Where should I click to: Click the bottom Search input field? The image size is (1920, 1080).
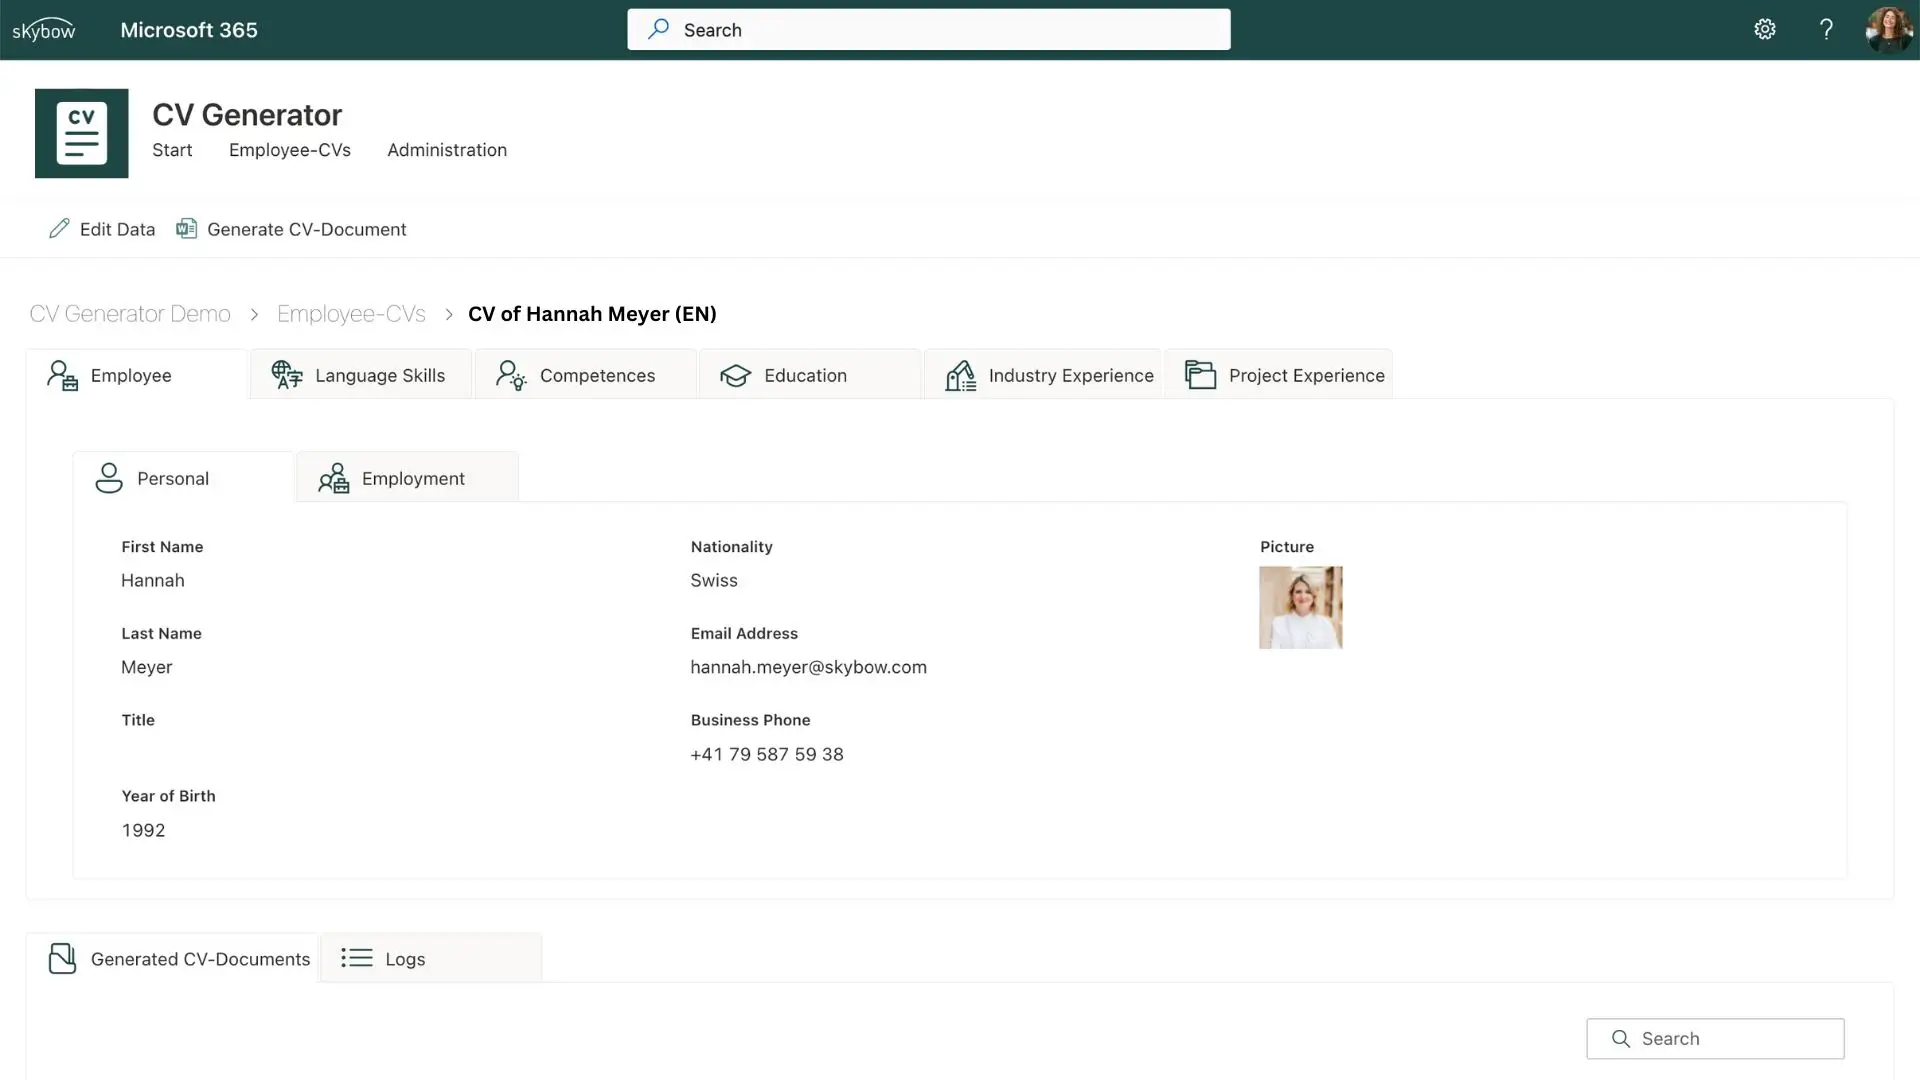point(1714,1038)
